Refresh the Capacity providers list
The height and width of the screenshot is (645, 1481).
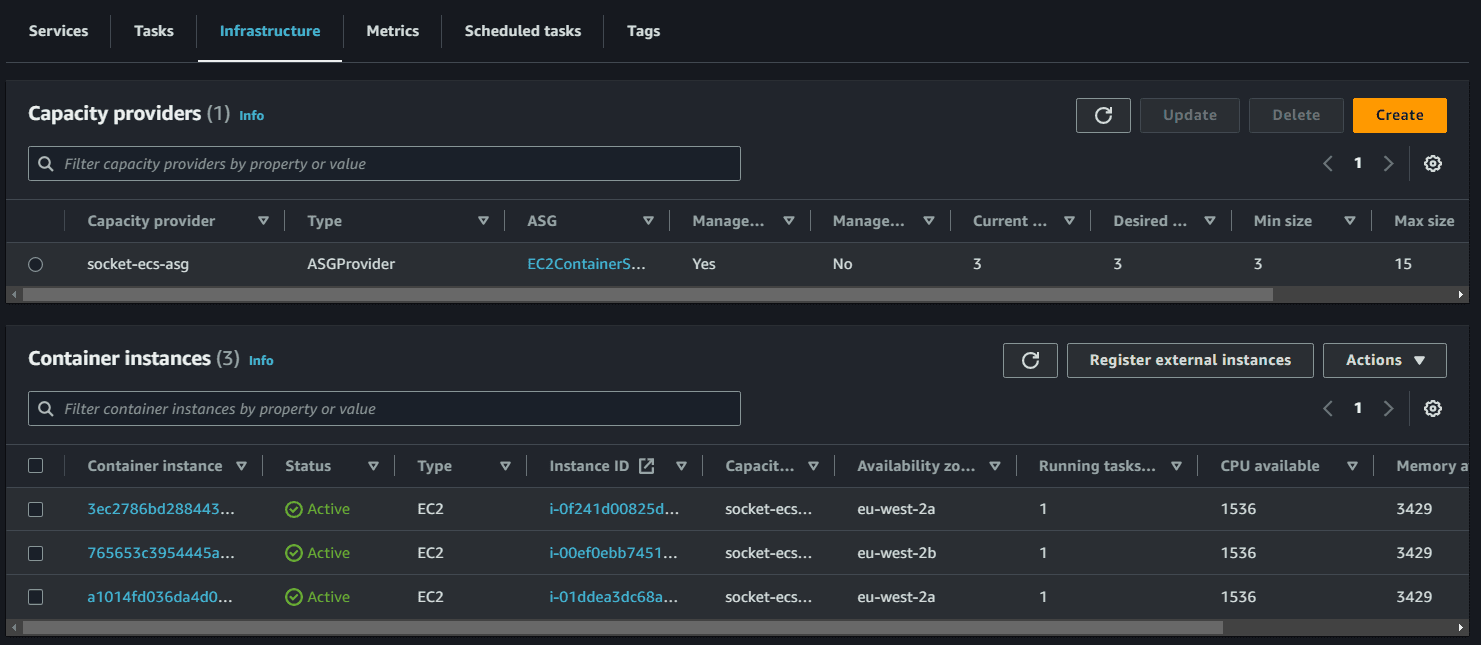[x=1103, y=115]
